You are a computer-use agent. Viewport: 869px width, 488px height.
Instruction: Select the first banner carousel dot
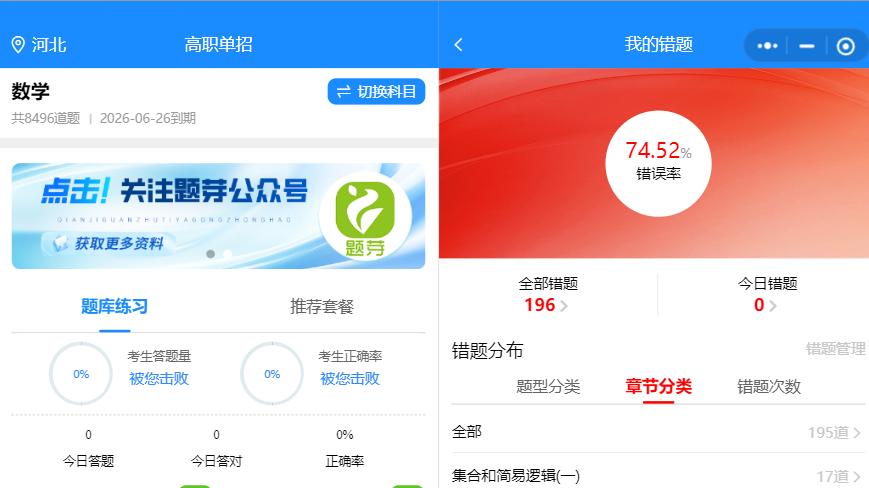click(211, 254)
